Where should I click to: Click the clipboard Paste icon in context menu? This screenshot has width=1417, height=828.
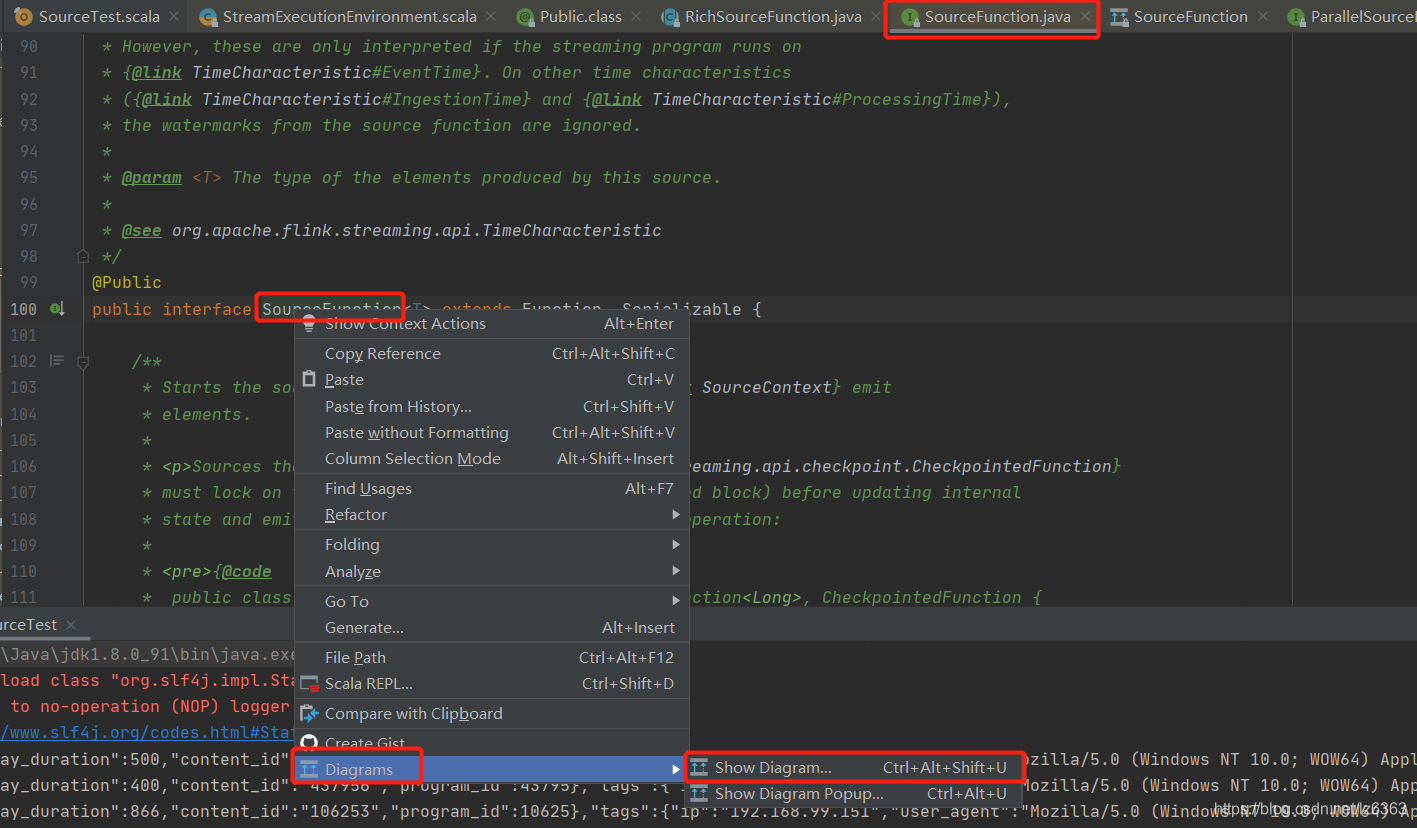(309, 380)
